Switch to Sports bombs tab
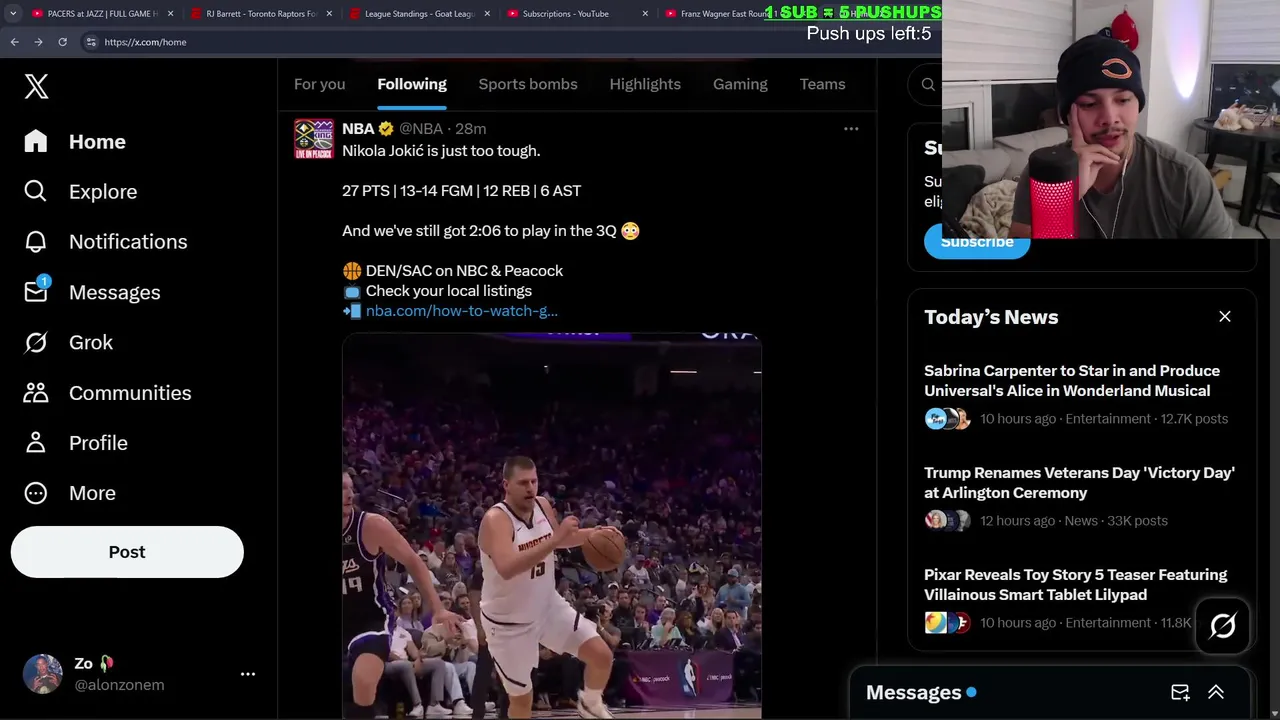 528,84
